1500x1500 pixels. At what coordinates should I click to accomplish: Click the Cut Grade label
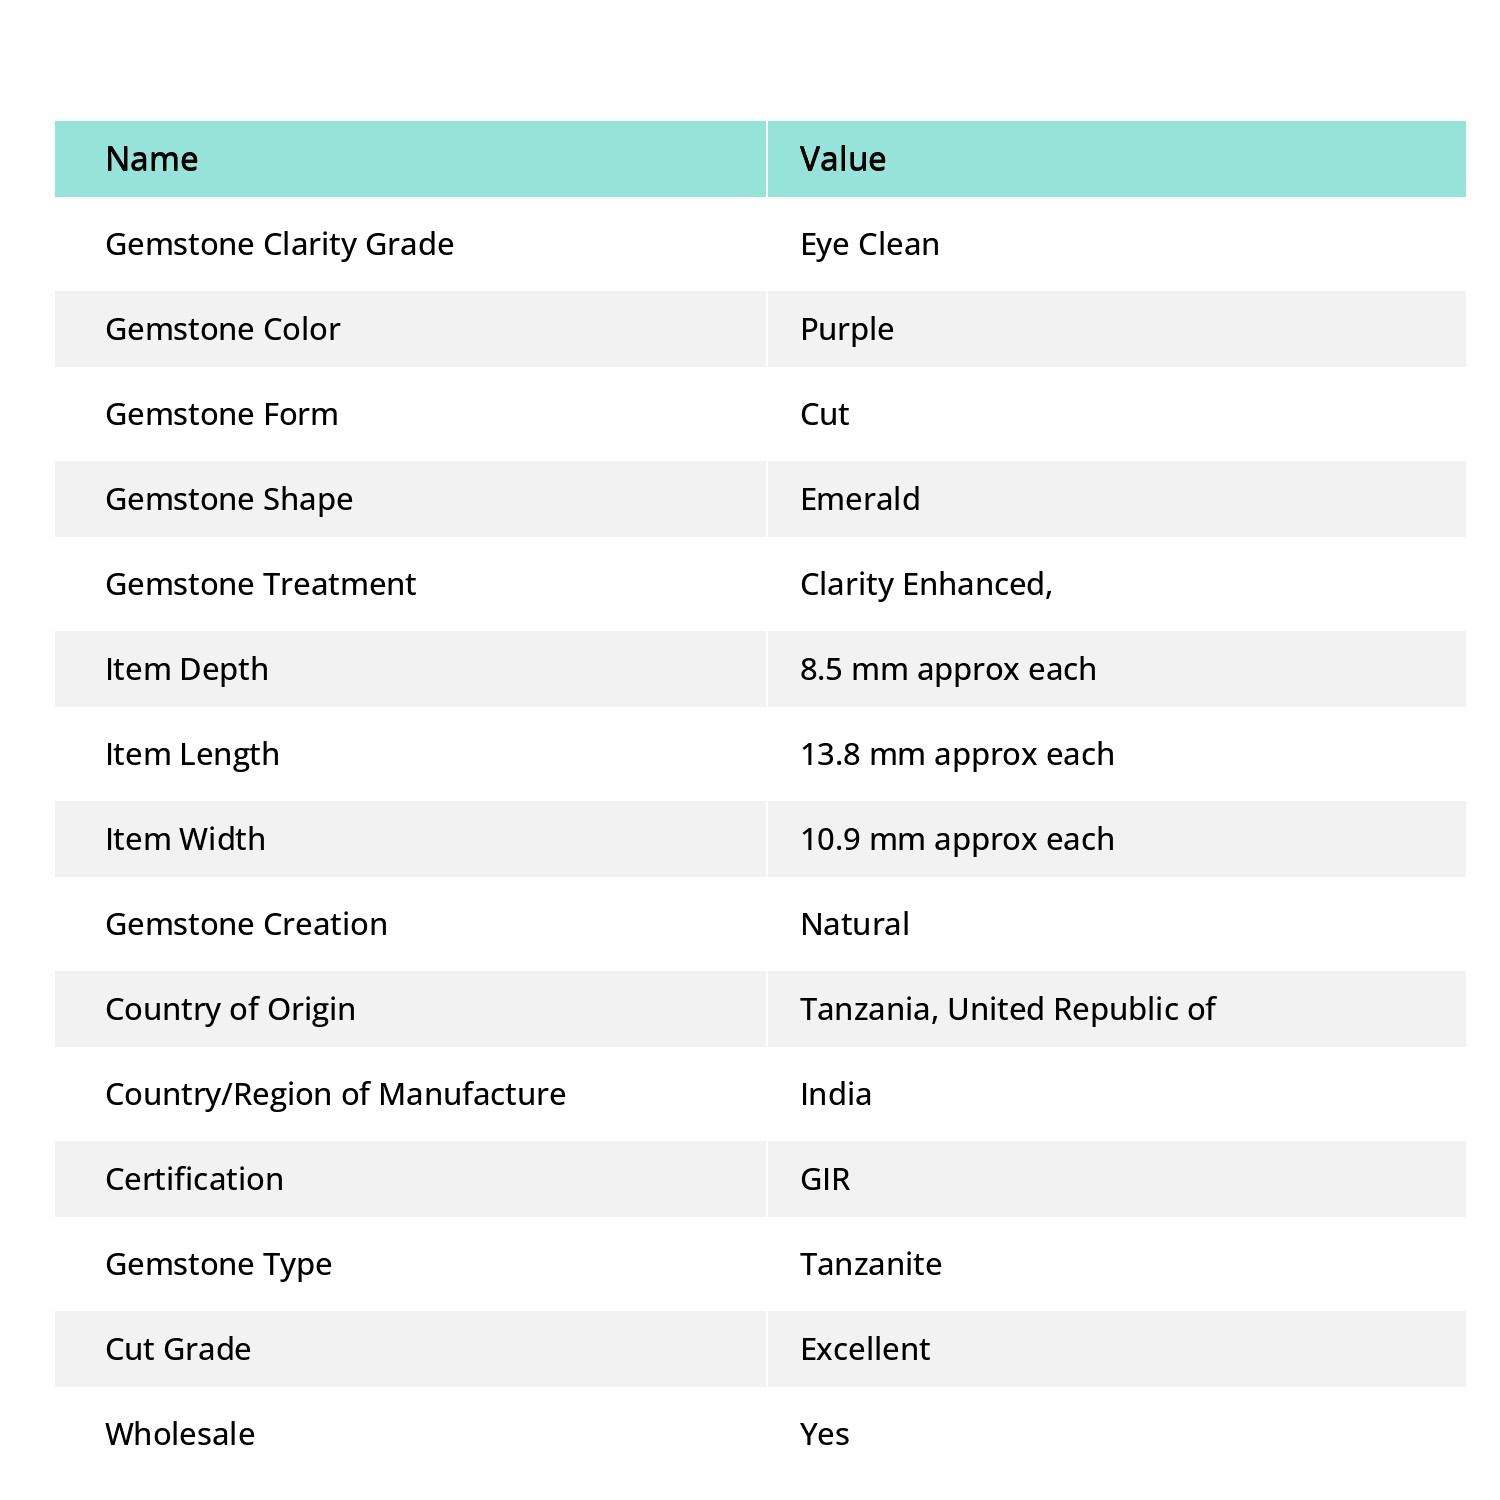point(178,1349)
